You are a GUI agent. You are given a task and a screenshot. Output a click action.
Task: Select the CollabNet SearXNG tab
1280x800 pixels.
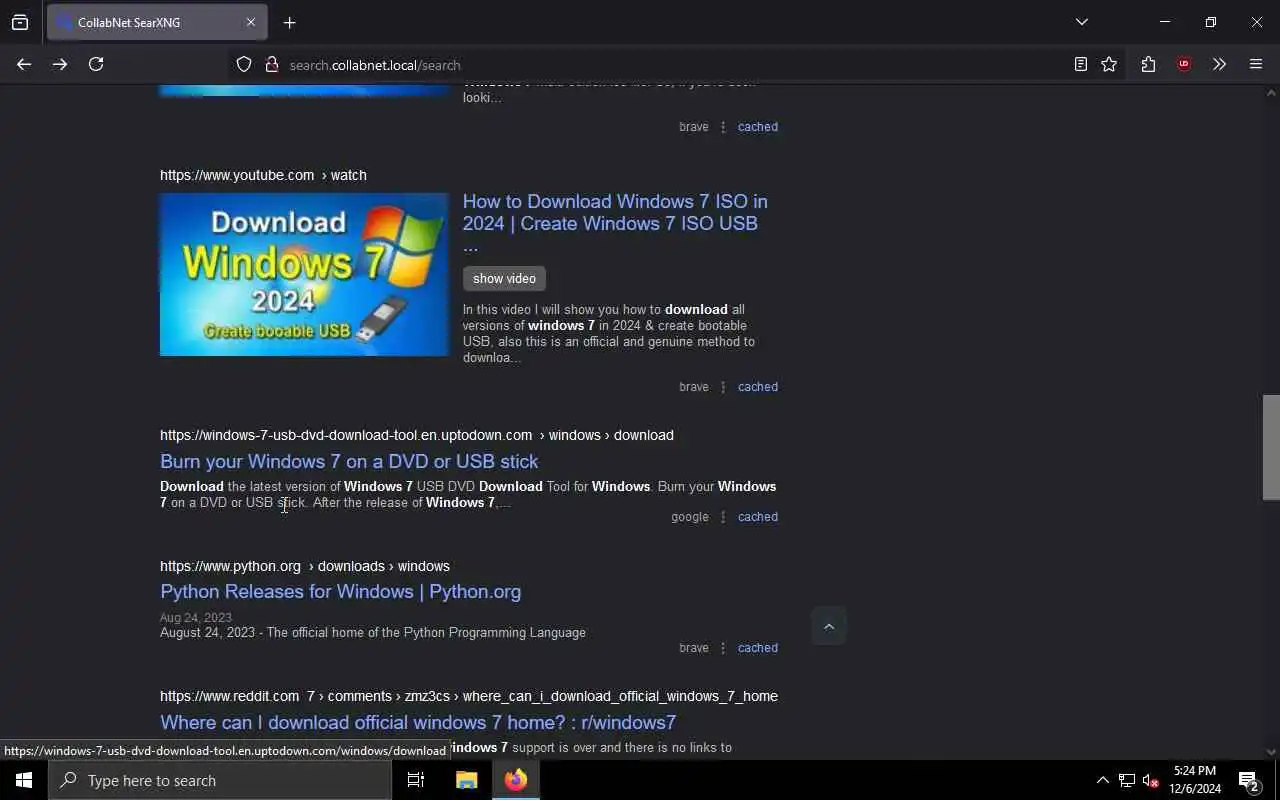[x=157, y=22]
